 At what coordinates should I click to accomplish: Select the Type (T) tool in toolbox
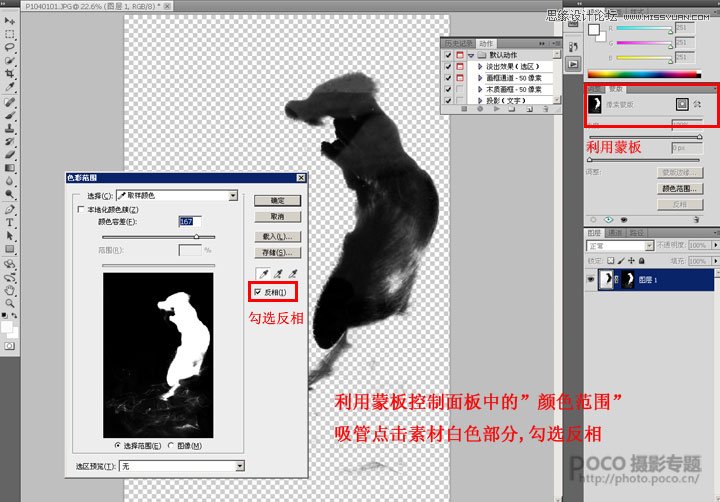[x=10, y=222]
